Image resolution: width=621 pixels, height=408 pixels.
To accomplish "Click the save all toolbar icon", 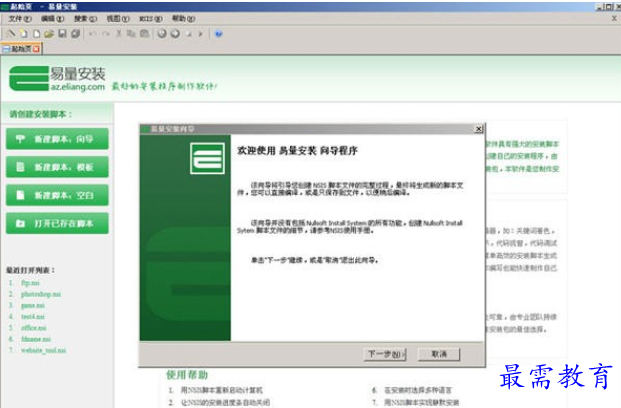I will (75, 34).
